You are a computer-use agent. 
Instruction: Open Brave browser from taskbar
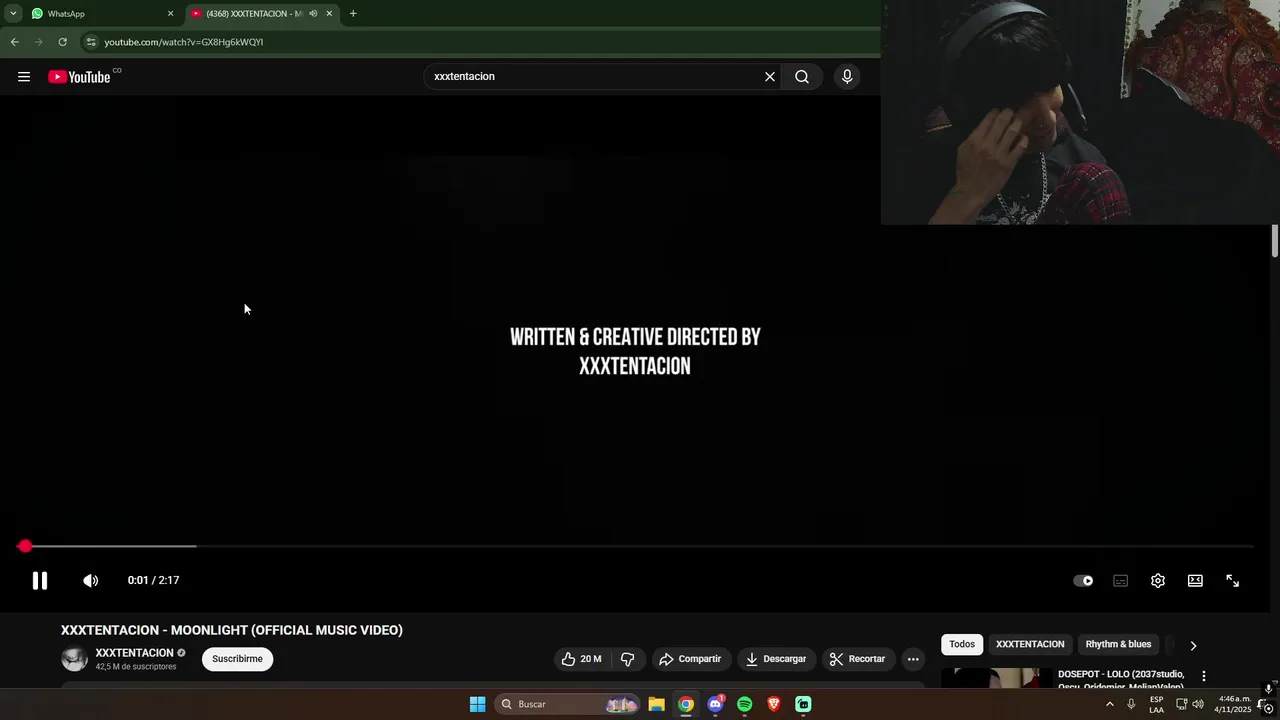774,704
